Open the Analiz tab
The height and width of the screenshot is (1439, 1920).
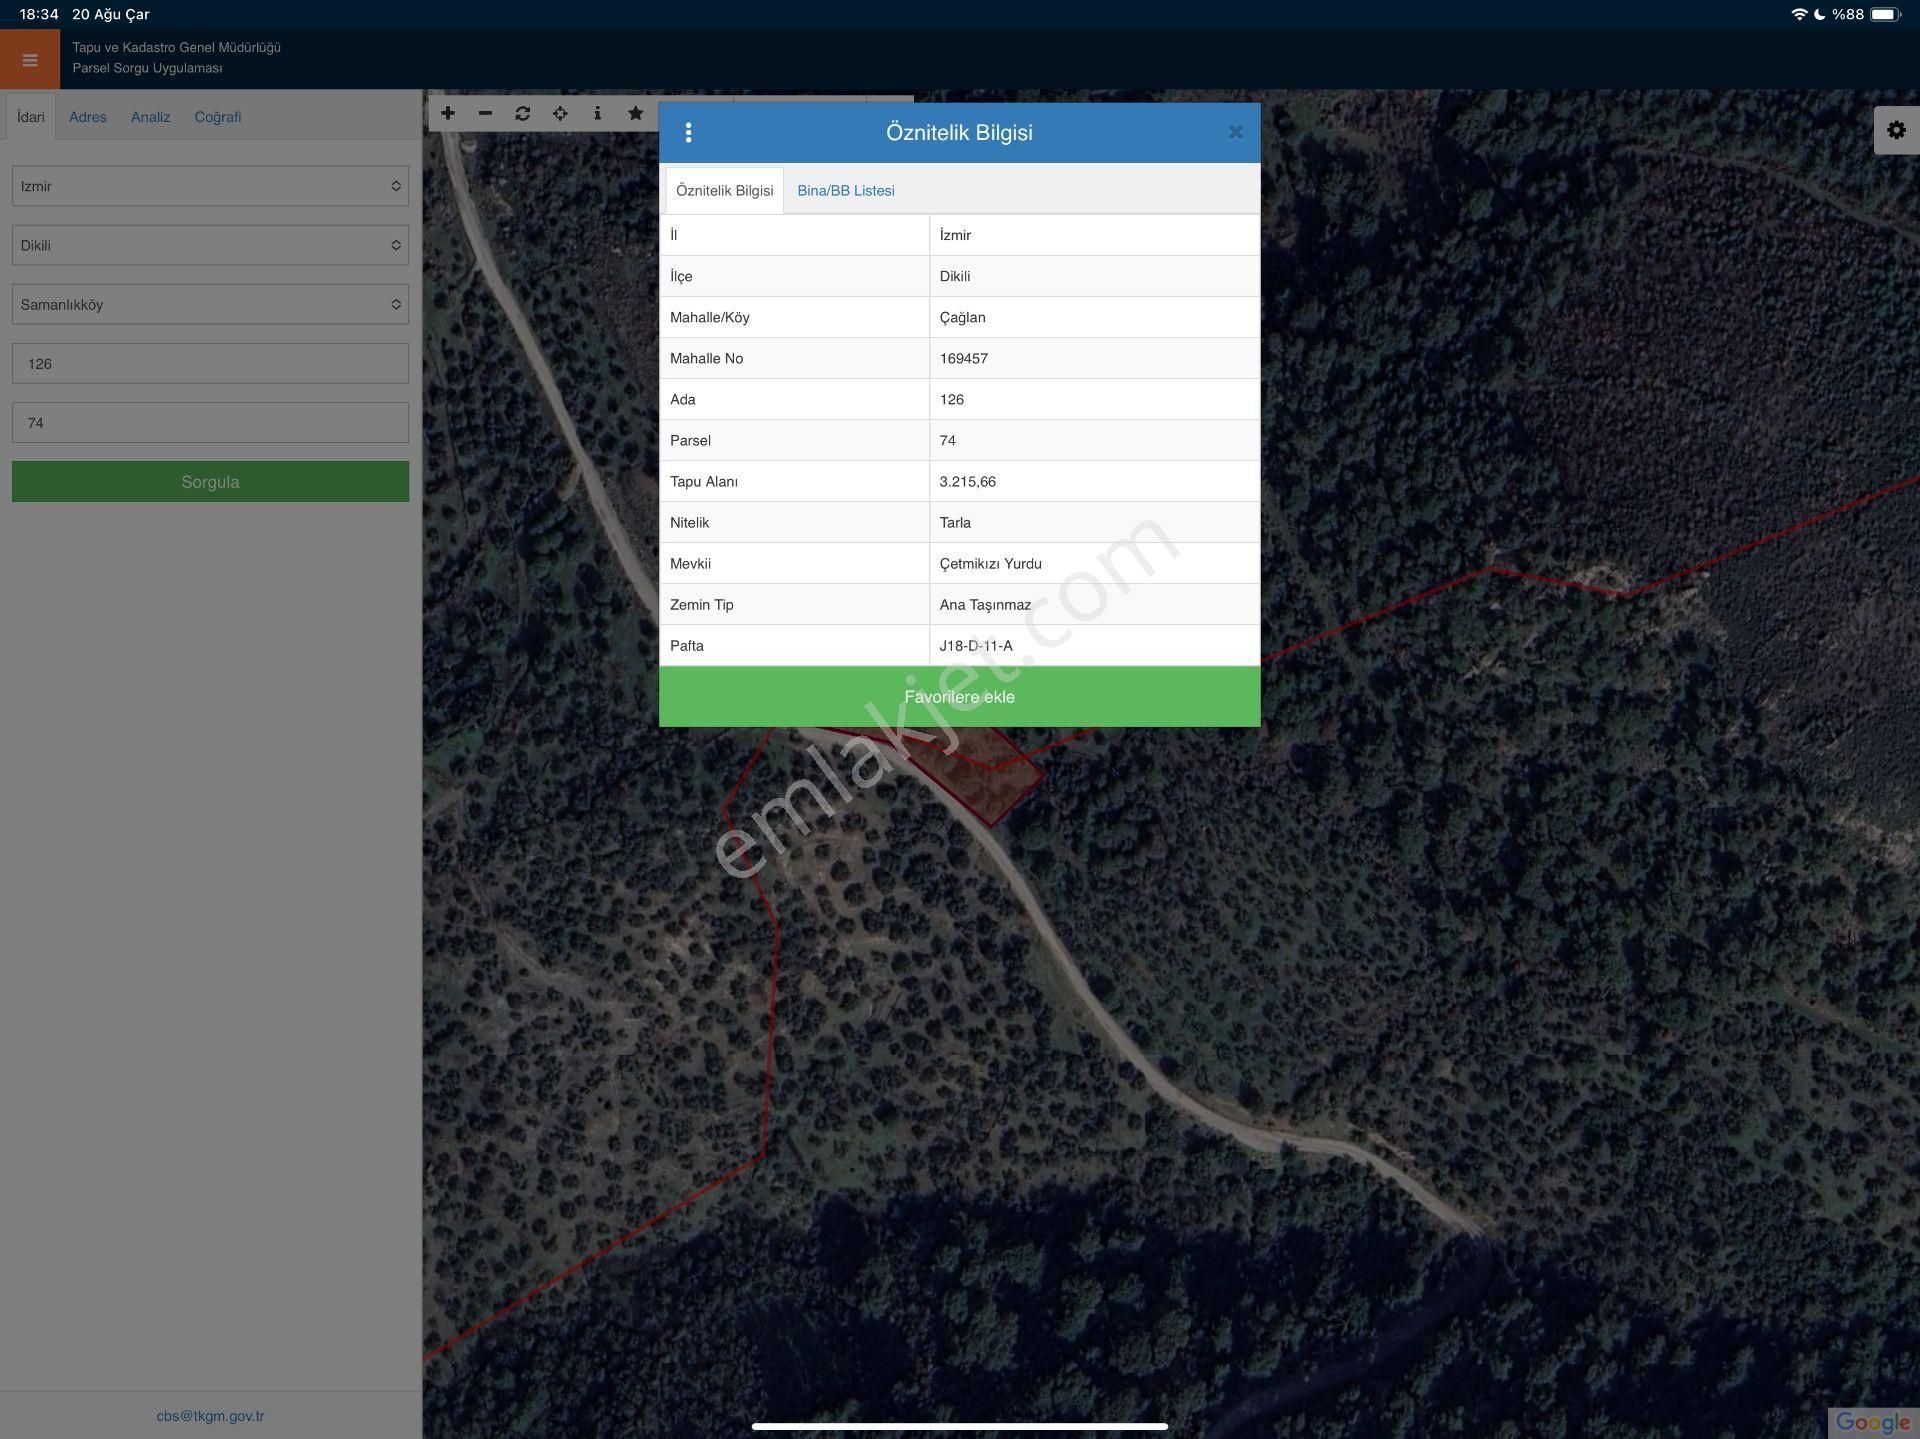pyautogui.click(x=150, y=117)
